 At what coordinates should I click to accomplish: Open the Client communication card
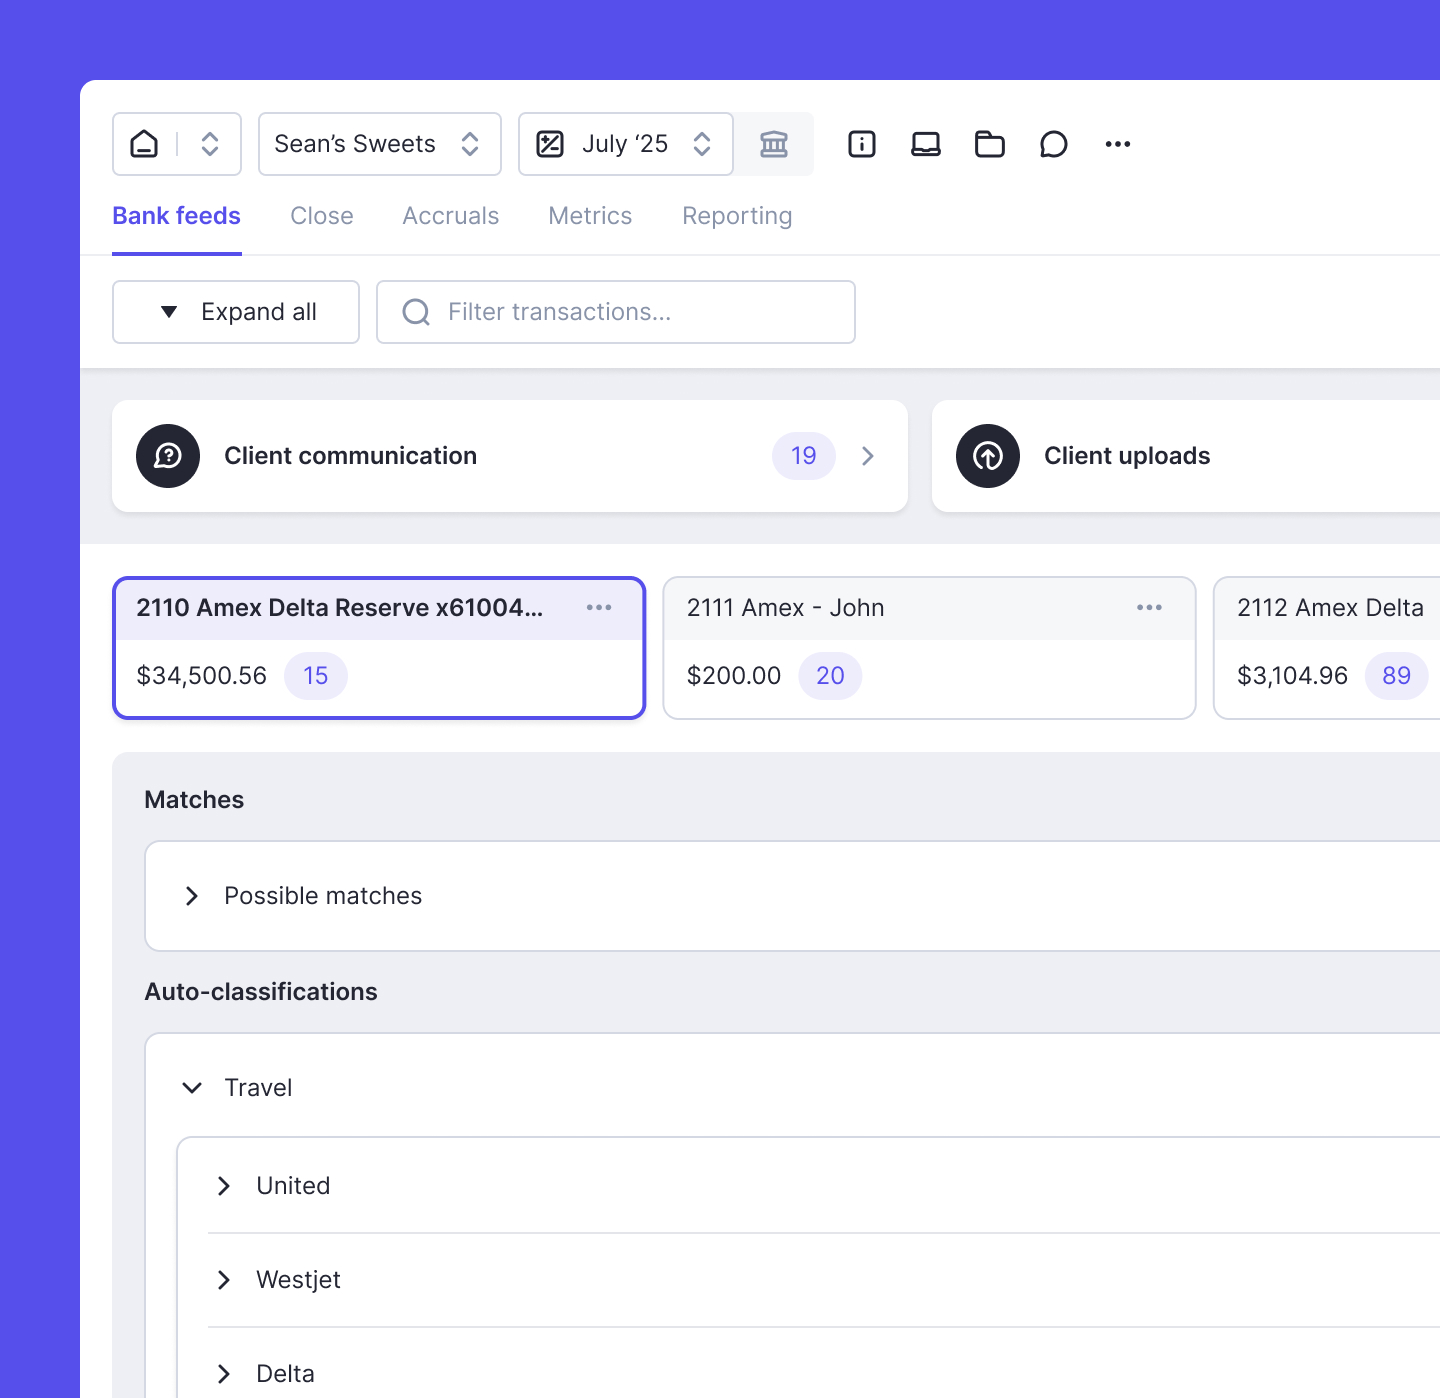(x=509, y=456)
